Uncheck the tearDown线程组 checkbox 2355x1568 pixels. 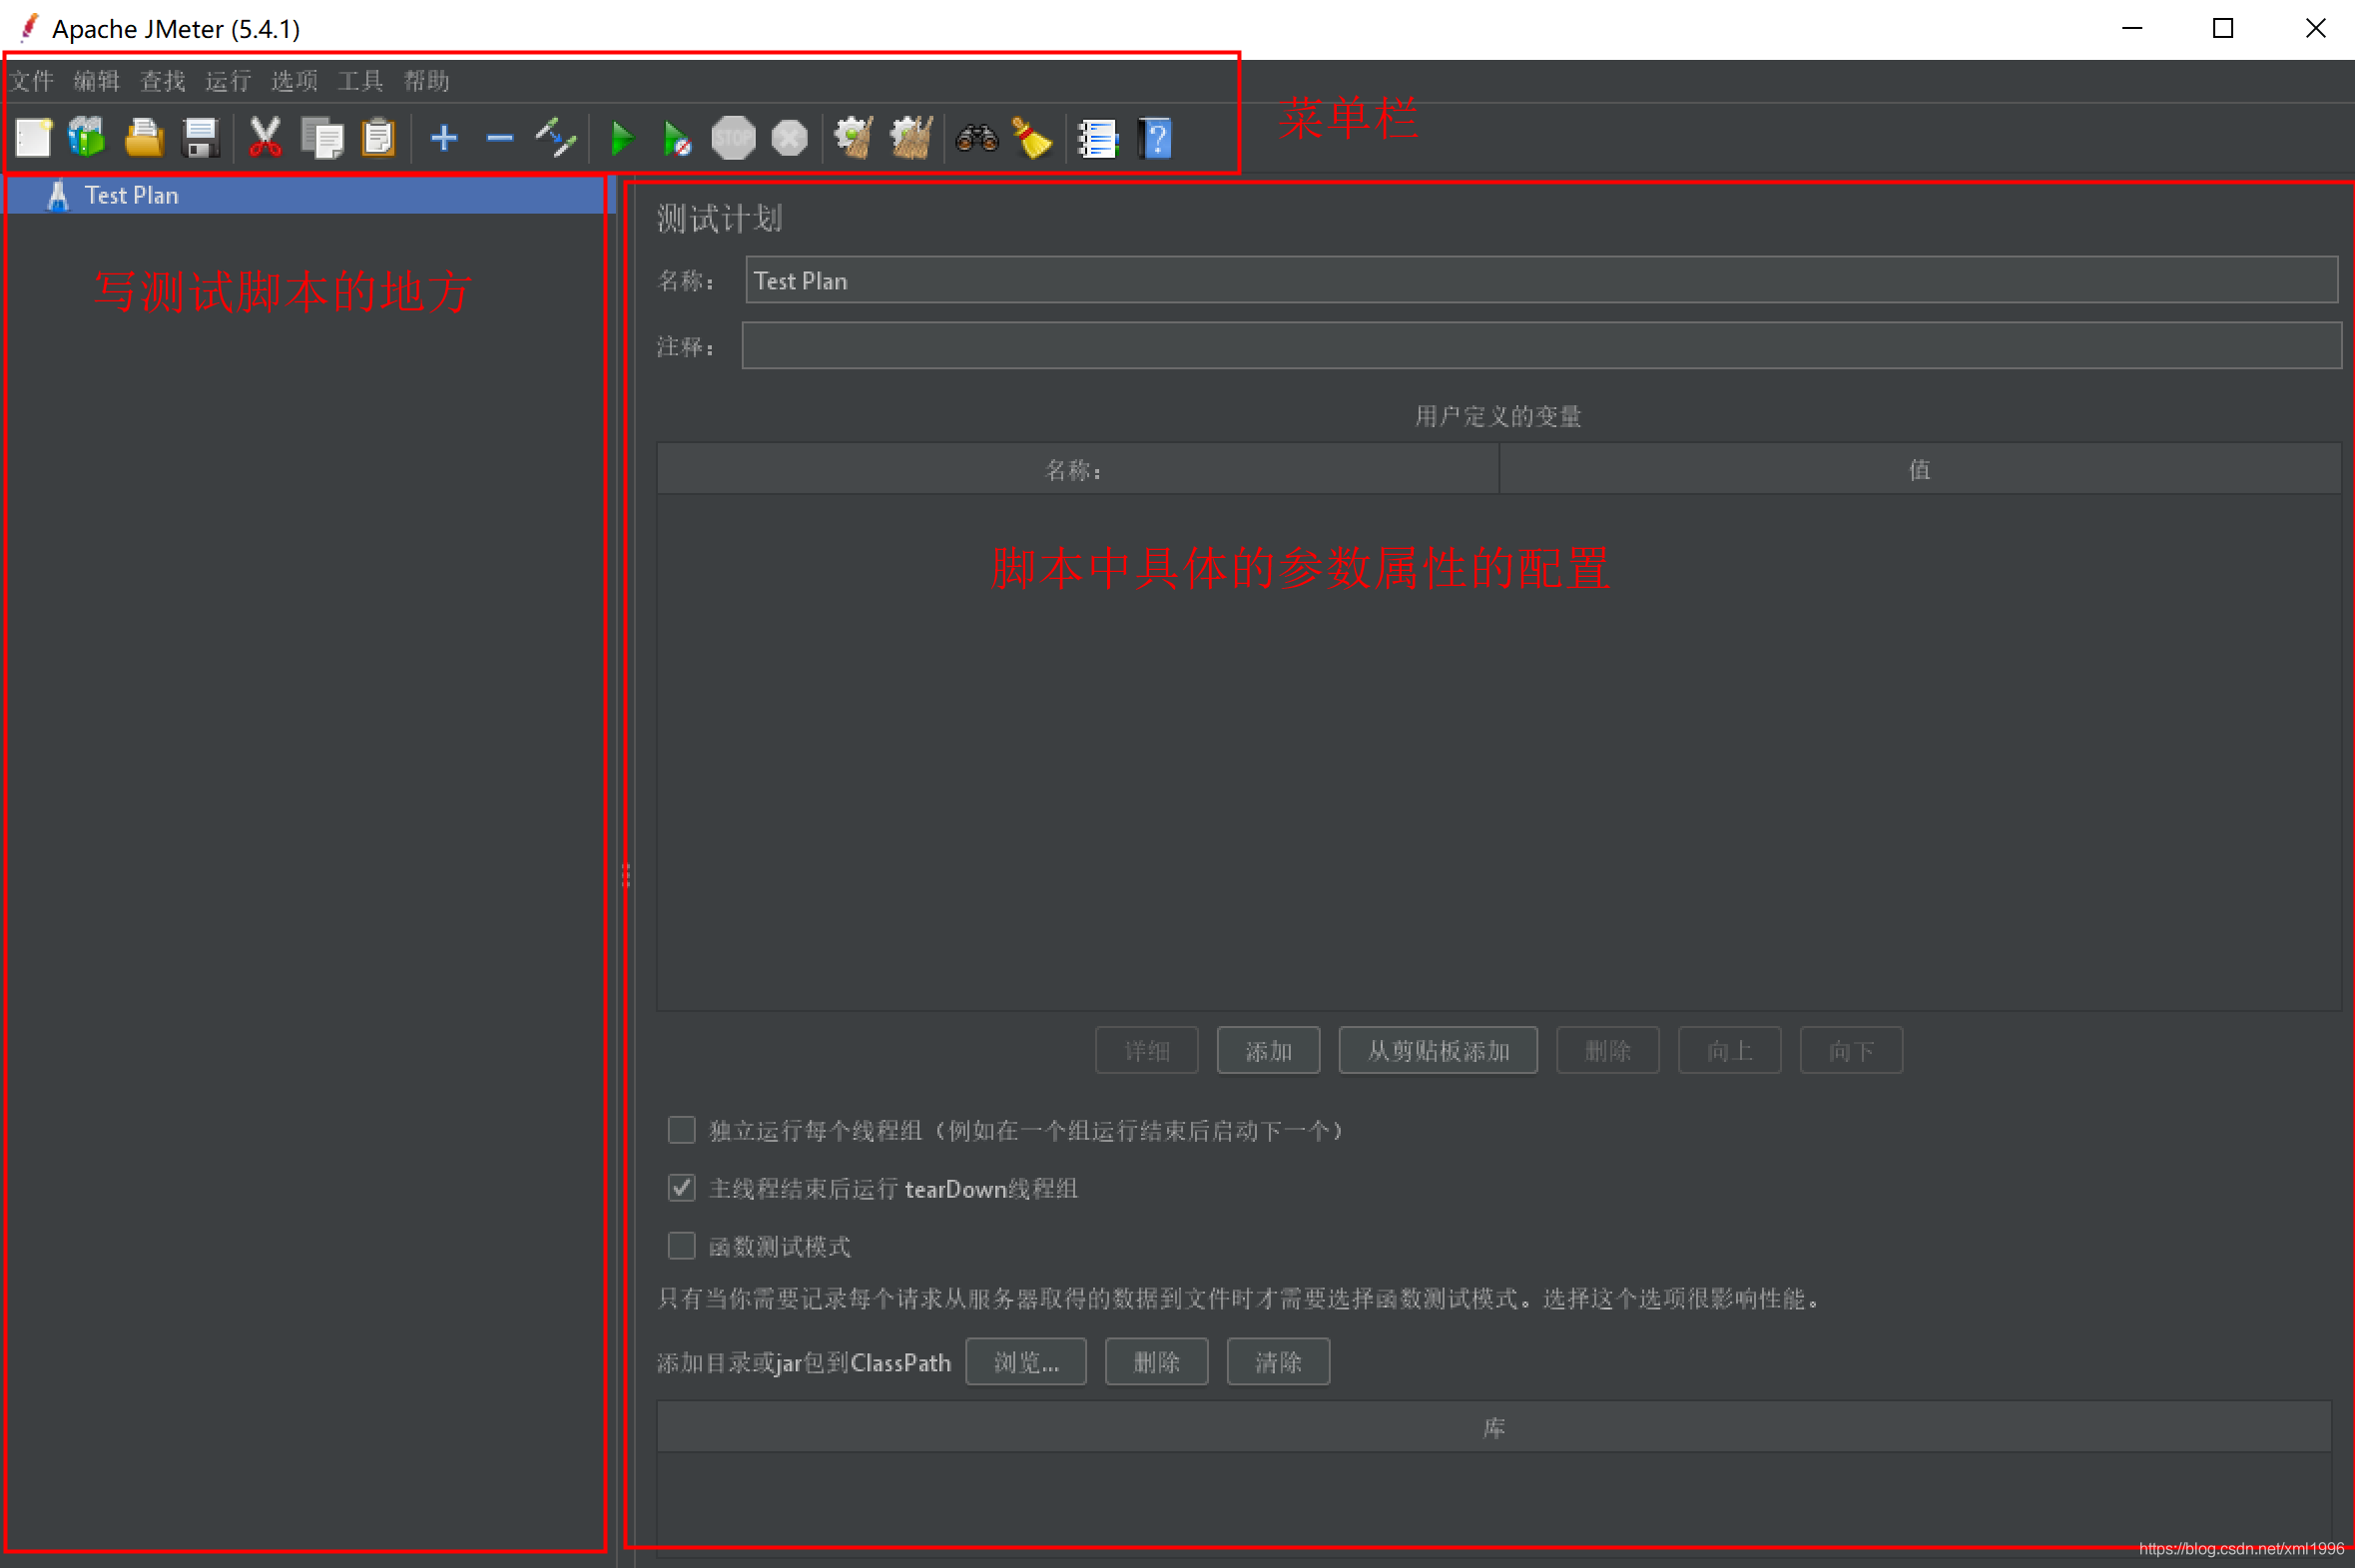[681, 1188]
